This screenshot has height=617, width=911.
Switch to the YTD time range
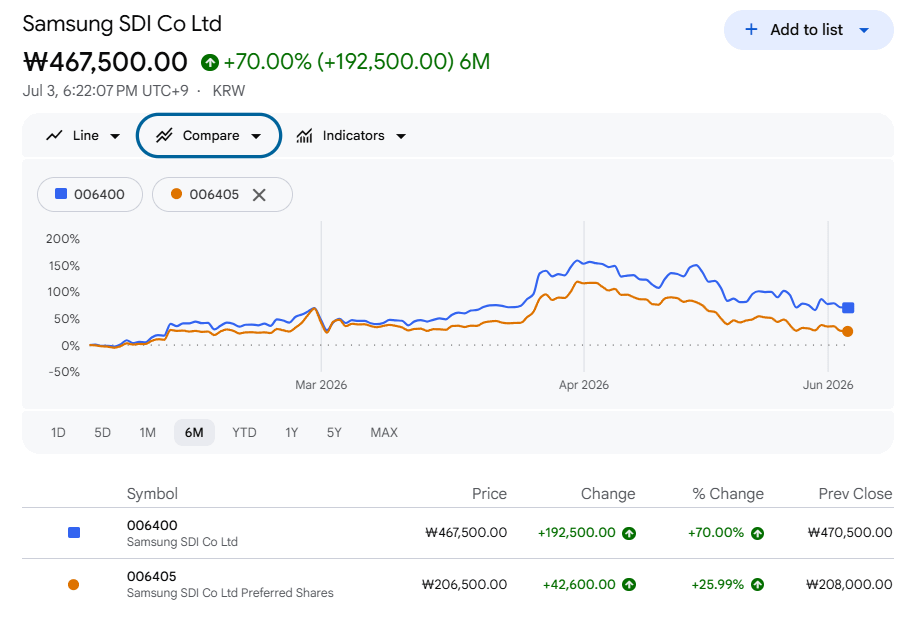tap(244, 432)
